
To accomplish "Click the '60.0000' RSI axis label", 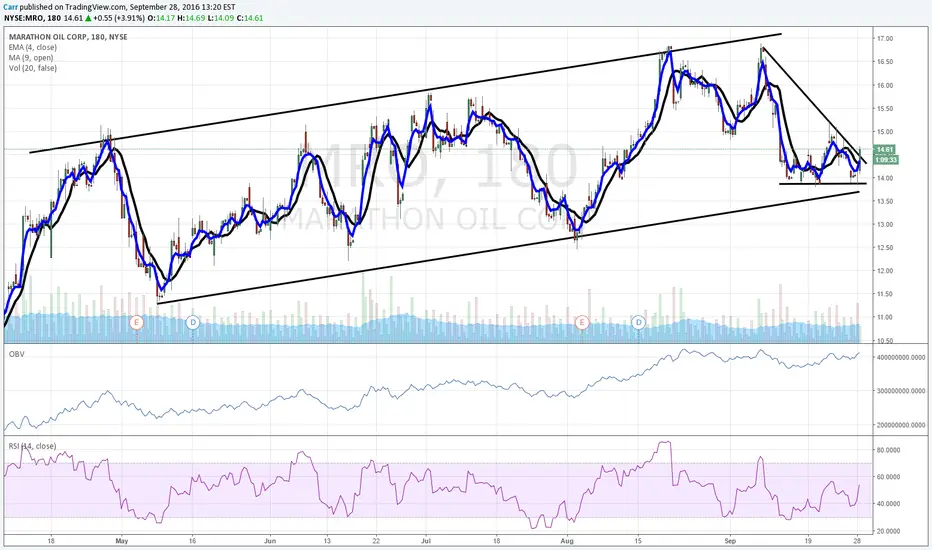I will [x=889, y=477].
